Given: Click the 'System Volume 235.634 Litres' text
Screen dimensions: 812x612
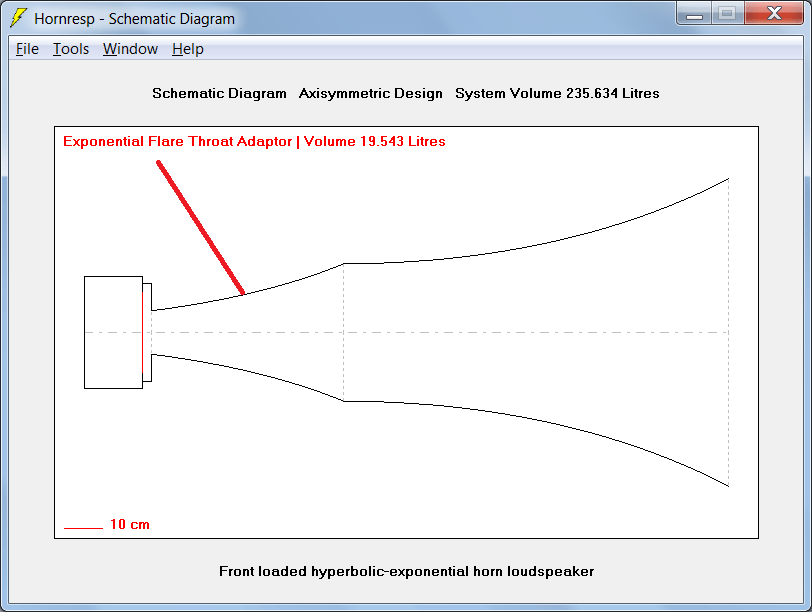Looking at the screenshot, I should 557,93.
